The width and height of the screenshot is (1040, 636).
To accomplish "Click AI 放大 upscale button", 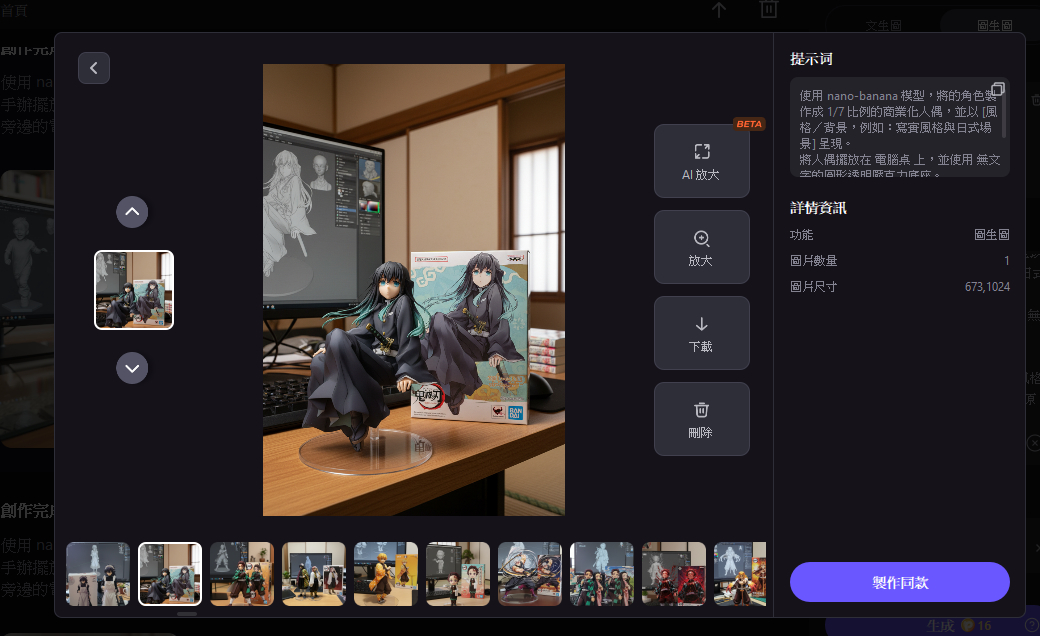I will coord(702,161).
